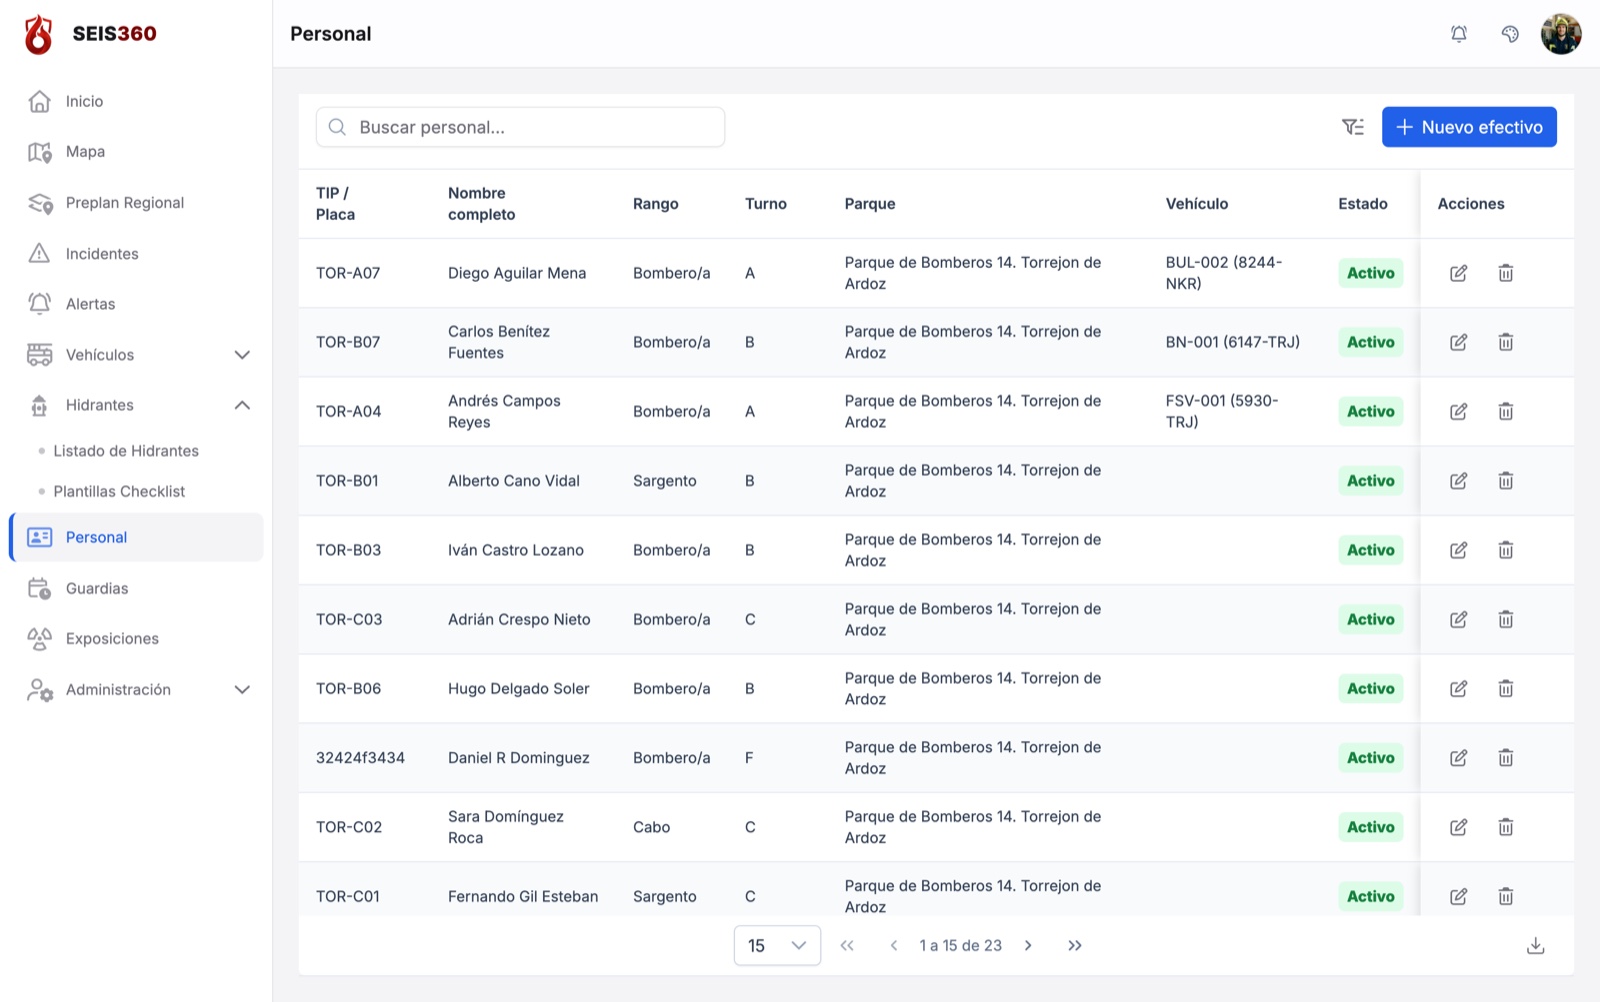The width and height of the screenshot is (1600, 1002).
Task: Click the notifications bell icon
Action: pyautogui.click(x=1459, y=34)
